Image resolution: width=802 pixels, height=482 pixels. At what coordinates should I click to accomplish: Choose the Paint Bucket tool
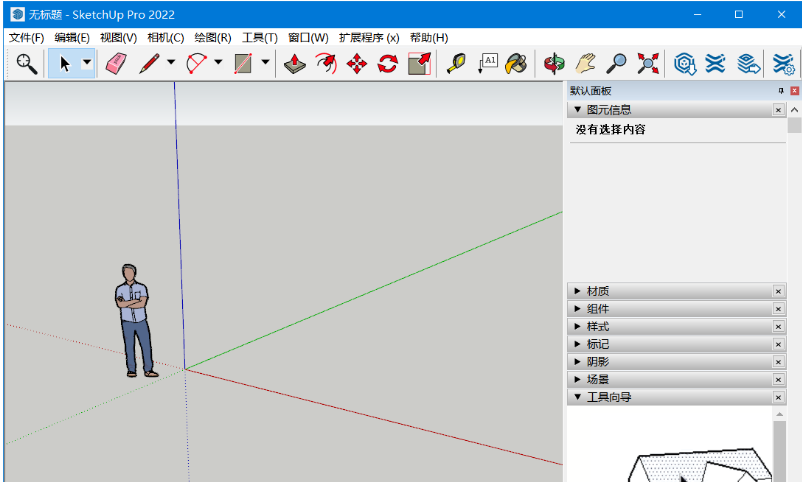coord(515,64)
